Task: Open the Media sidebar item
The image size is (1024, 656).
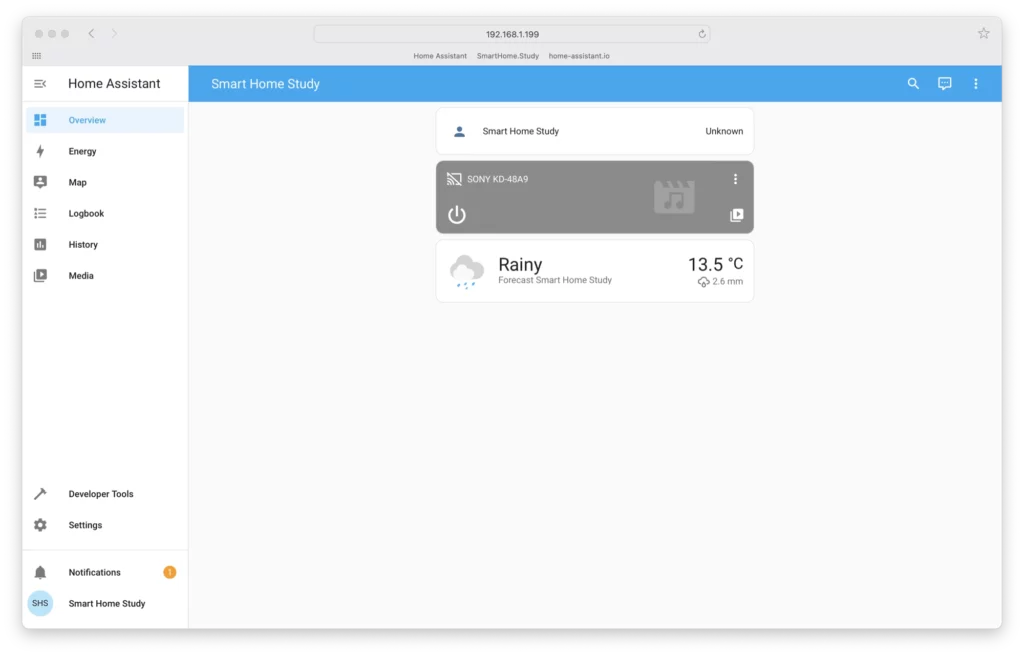Action: pyautogui.click(x=104, y=276)
